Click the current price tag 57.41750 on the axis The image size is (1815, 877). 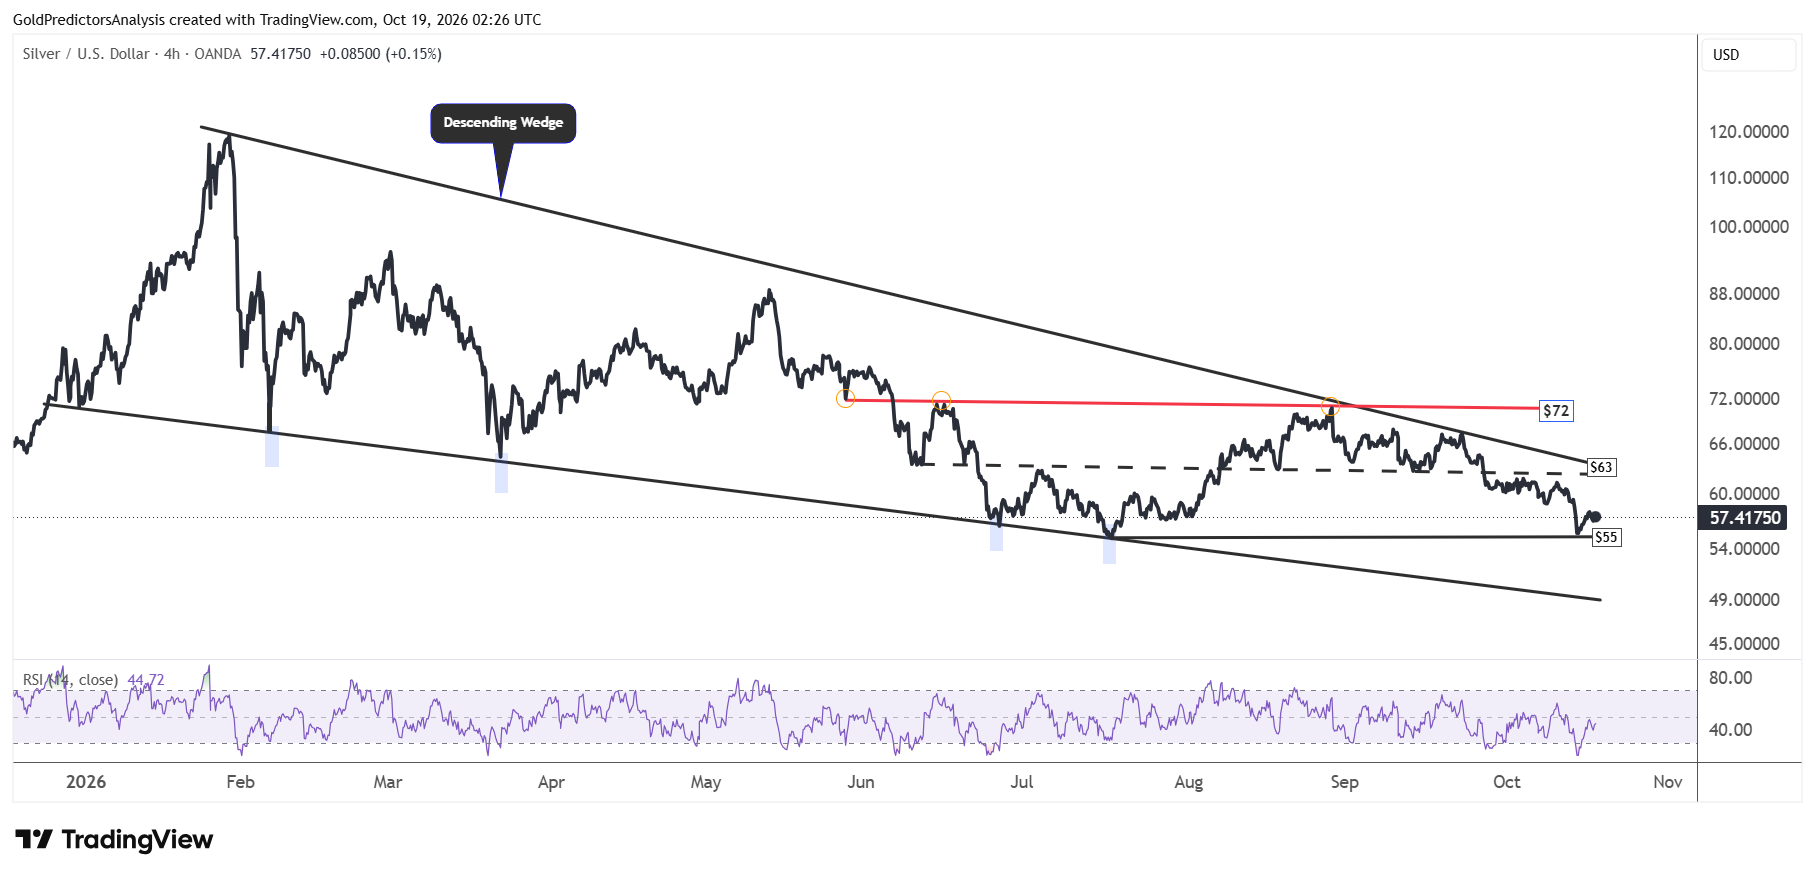pyautogui.click(x=1745, y=517)
